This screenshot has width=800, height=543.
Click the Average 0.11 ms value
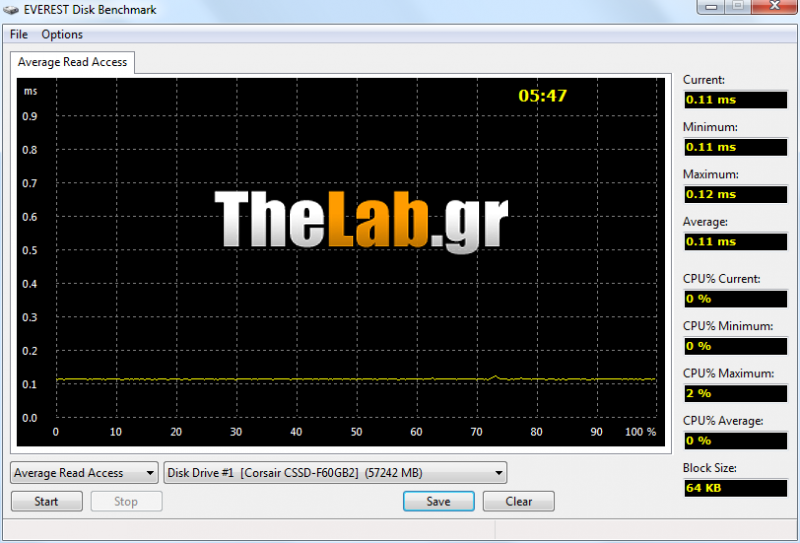pyautogui.click(x=735, y=241)
